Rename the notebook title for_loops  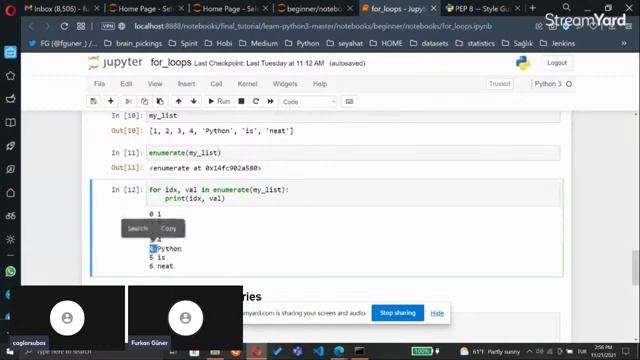(171, 62)
